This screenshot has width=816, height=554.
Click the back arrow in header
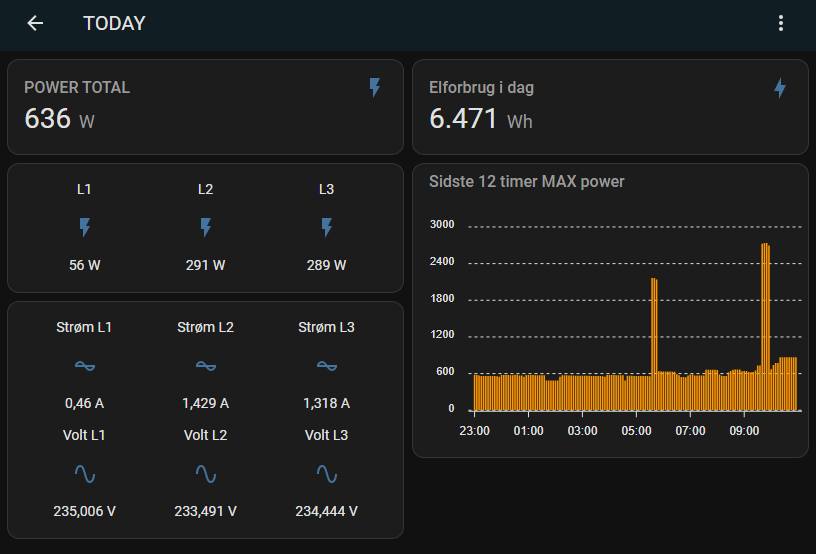coord(35,23)
